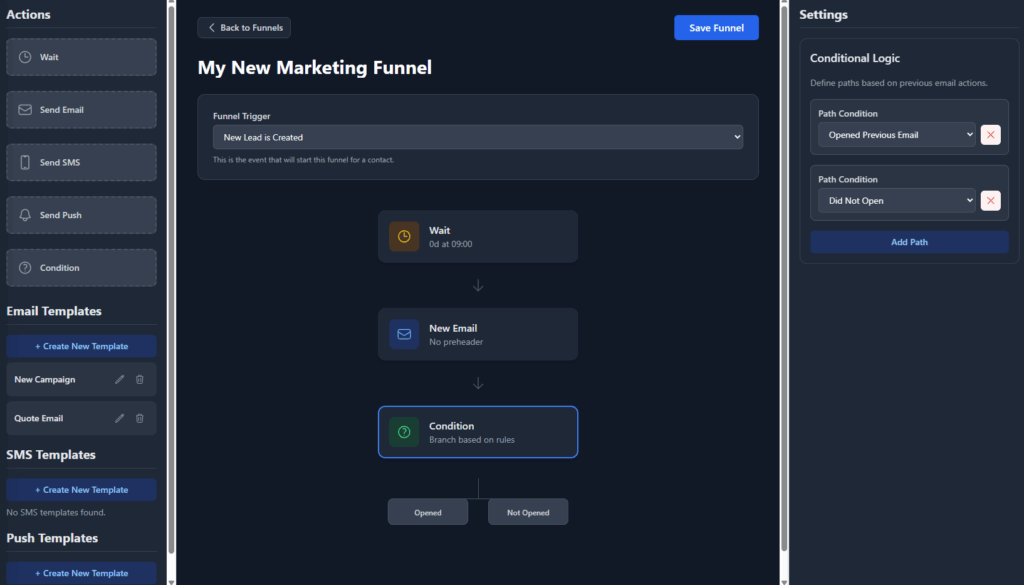Select the Opened branch tab
Viewport: 1024px width, 585px height.
pyautogui.click(x=428, y=512)
